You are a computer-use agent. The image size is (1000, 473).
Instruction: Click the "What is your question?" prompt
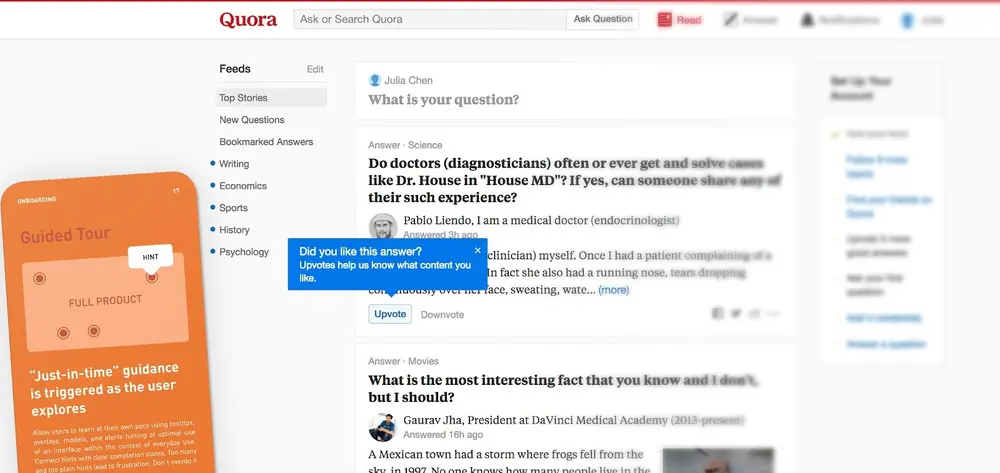point(444,100)
